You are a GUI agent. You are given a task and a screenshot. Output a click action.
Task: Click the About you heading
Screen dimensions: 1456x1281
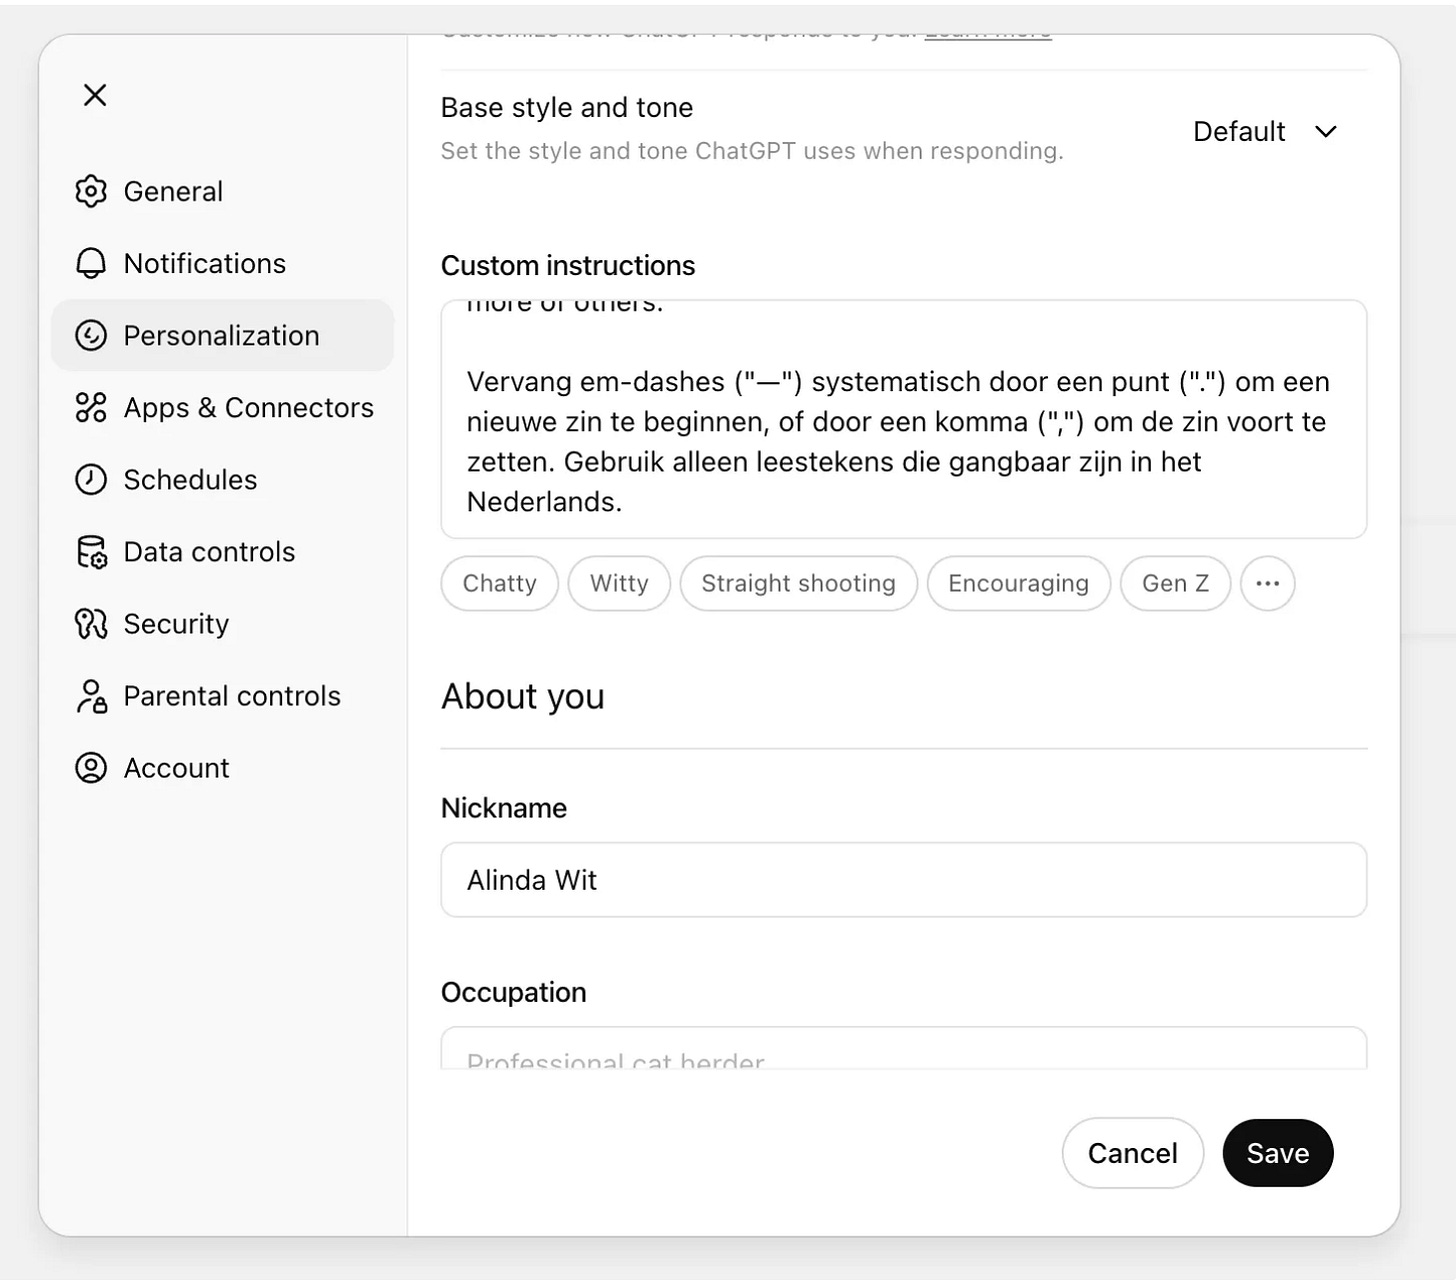pyautogui.click(x=522, y=696)
